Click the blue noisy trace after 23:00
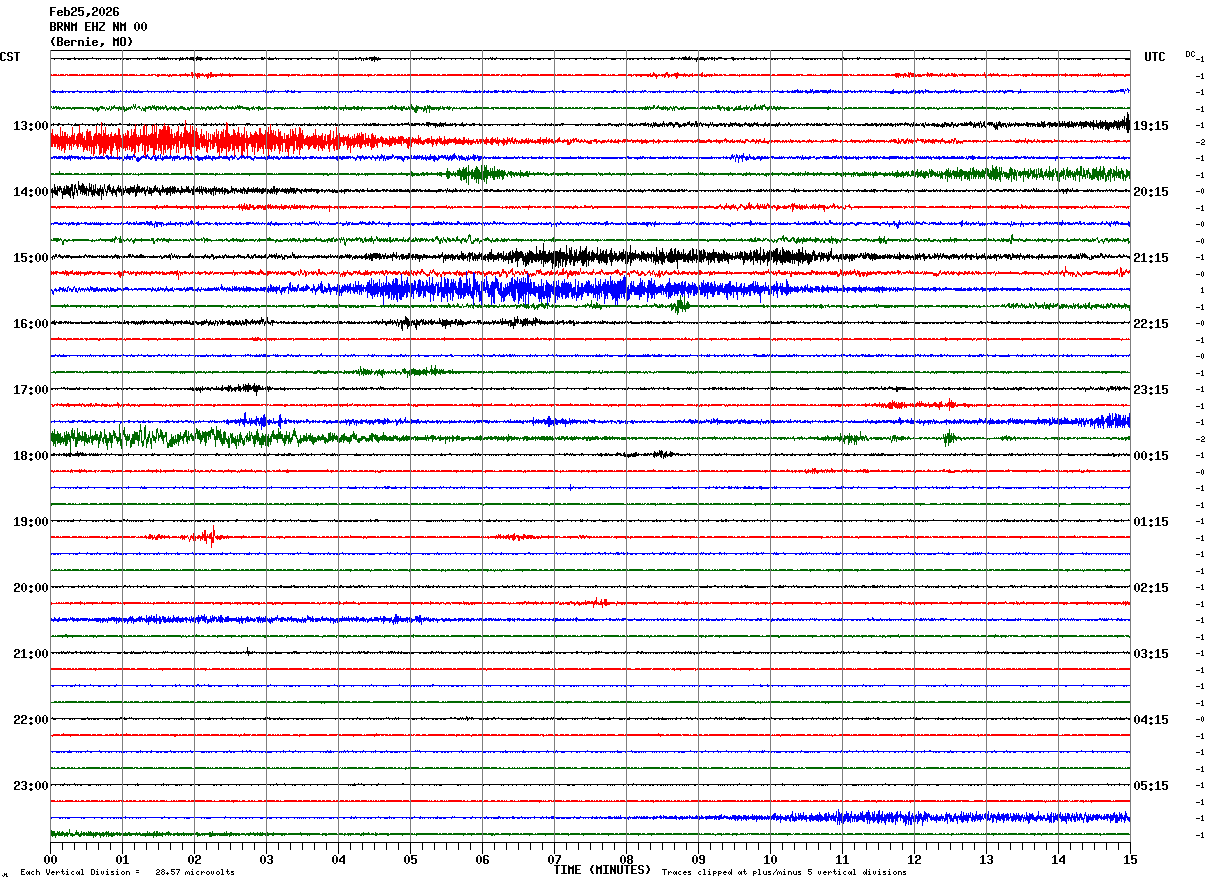Screen dimensions: 1210x886 (x=590, y=818)
